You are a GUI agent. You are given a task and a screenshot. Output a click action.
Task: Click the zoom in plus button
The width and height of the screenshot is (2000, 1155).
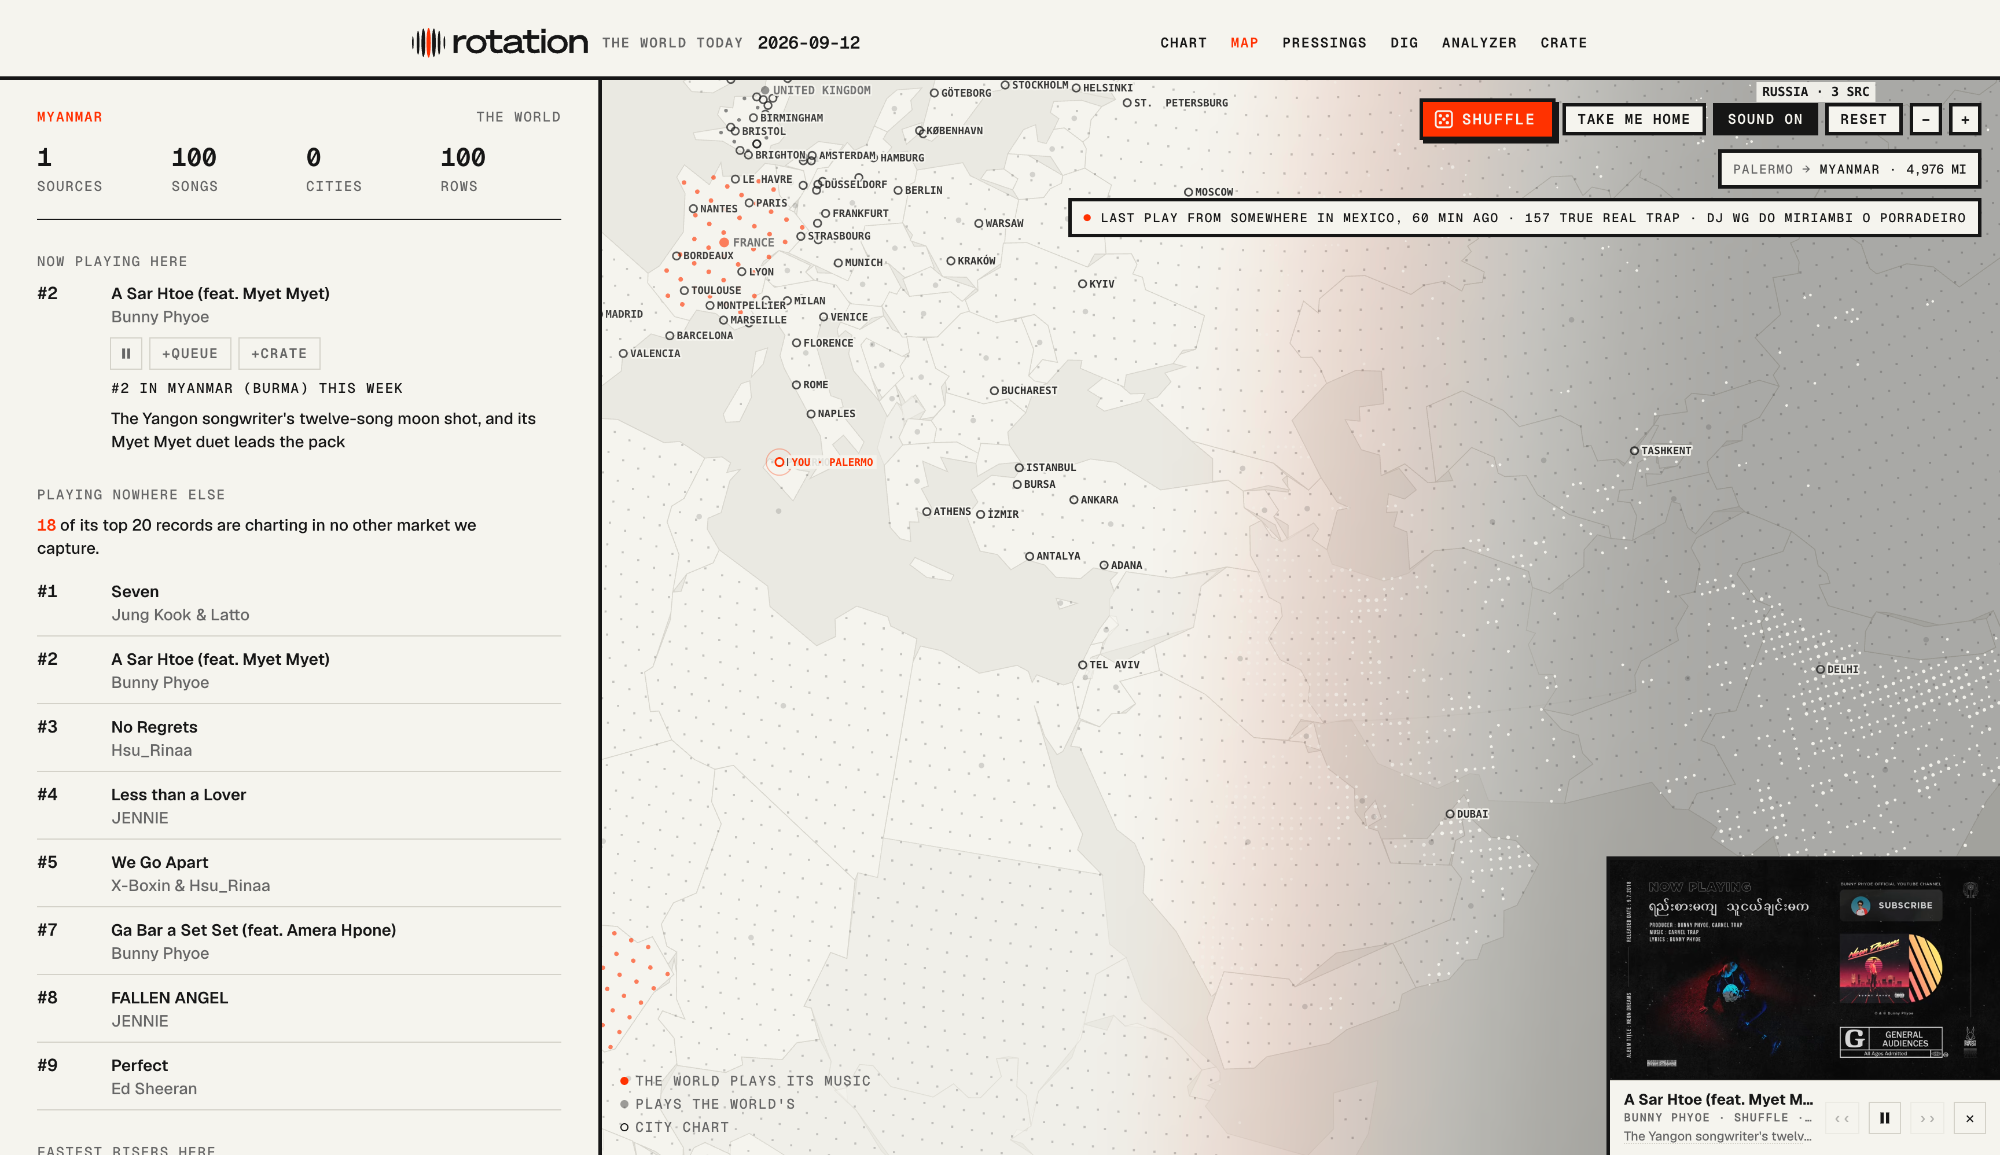(1965, 119)
